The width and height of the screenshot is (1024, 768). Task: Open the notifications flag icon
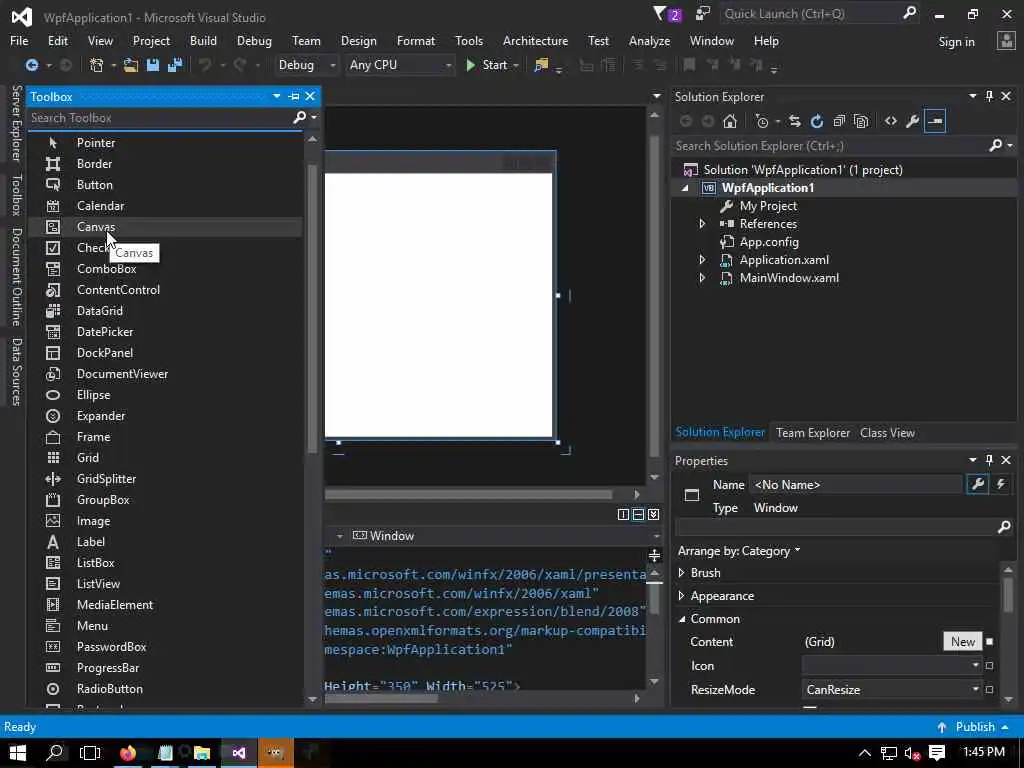tap(667, 14)
